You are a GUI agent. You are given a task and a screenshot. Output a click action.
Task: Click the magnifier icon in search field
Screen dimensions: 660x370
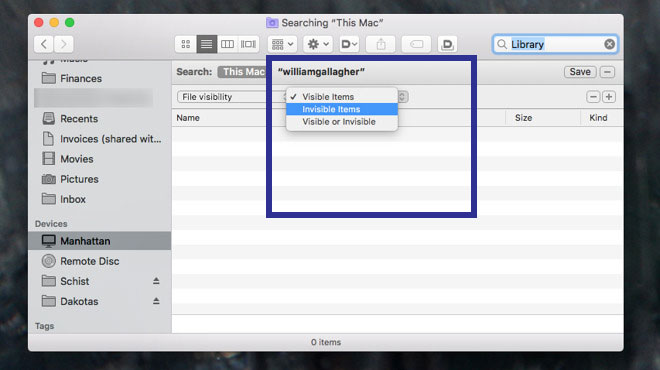coord(502,44)
